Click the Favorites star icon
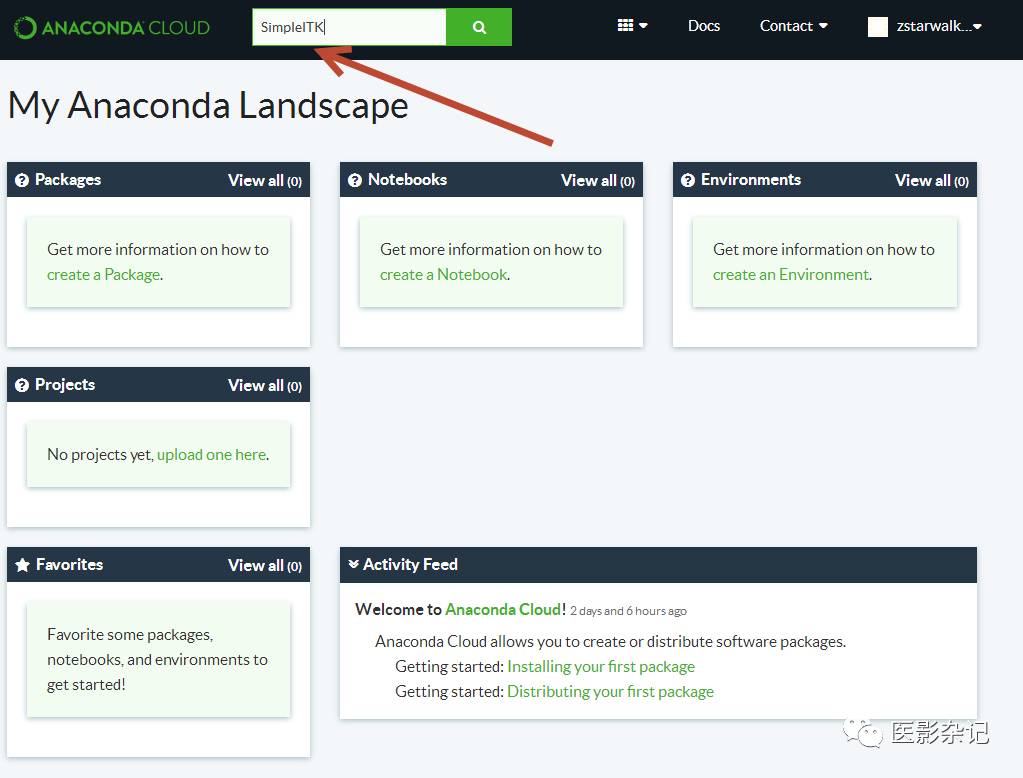 tap(22, 566)
